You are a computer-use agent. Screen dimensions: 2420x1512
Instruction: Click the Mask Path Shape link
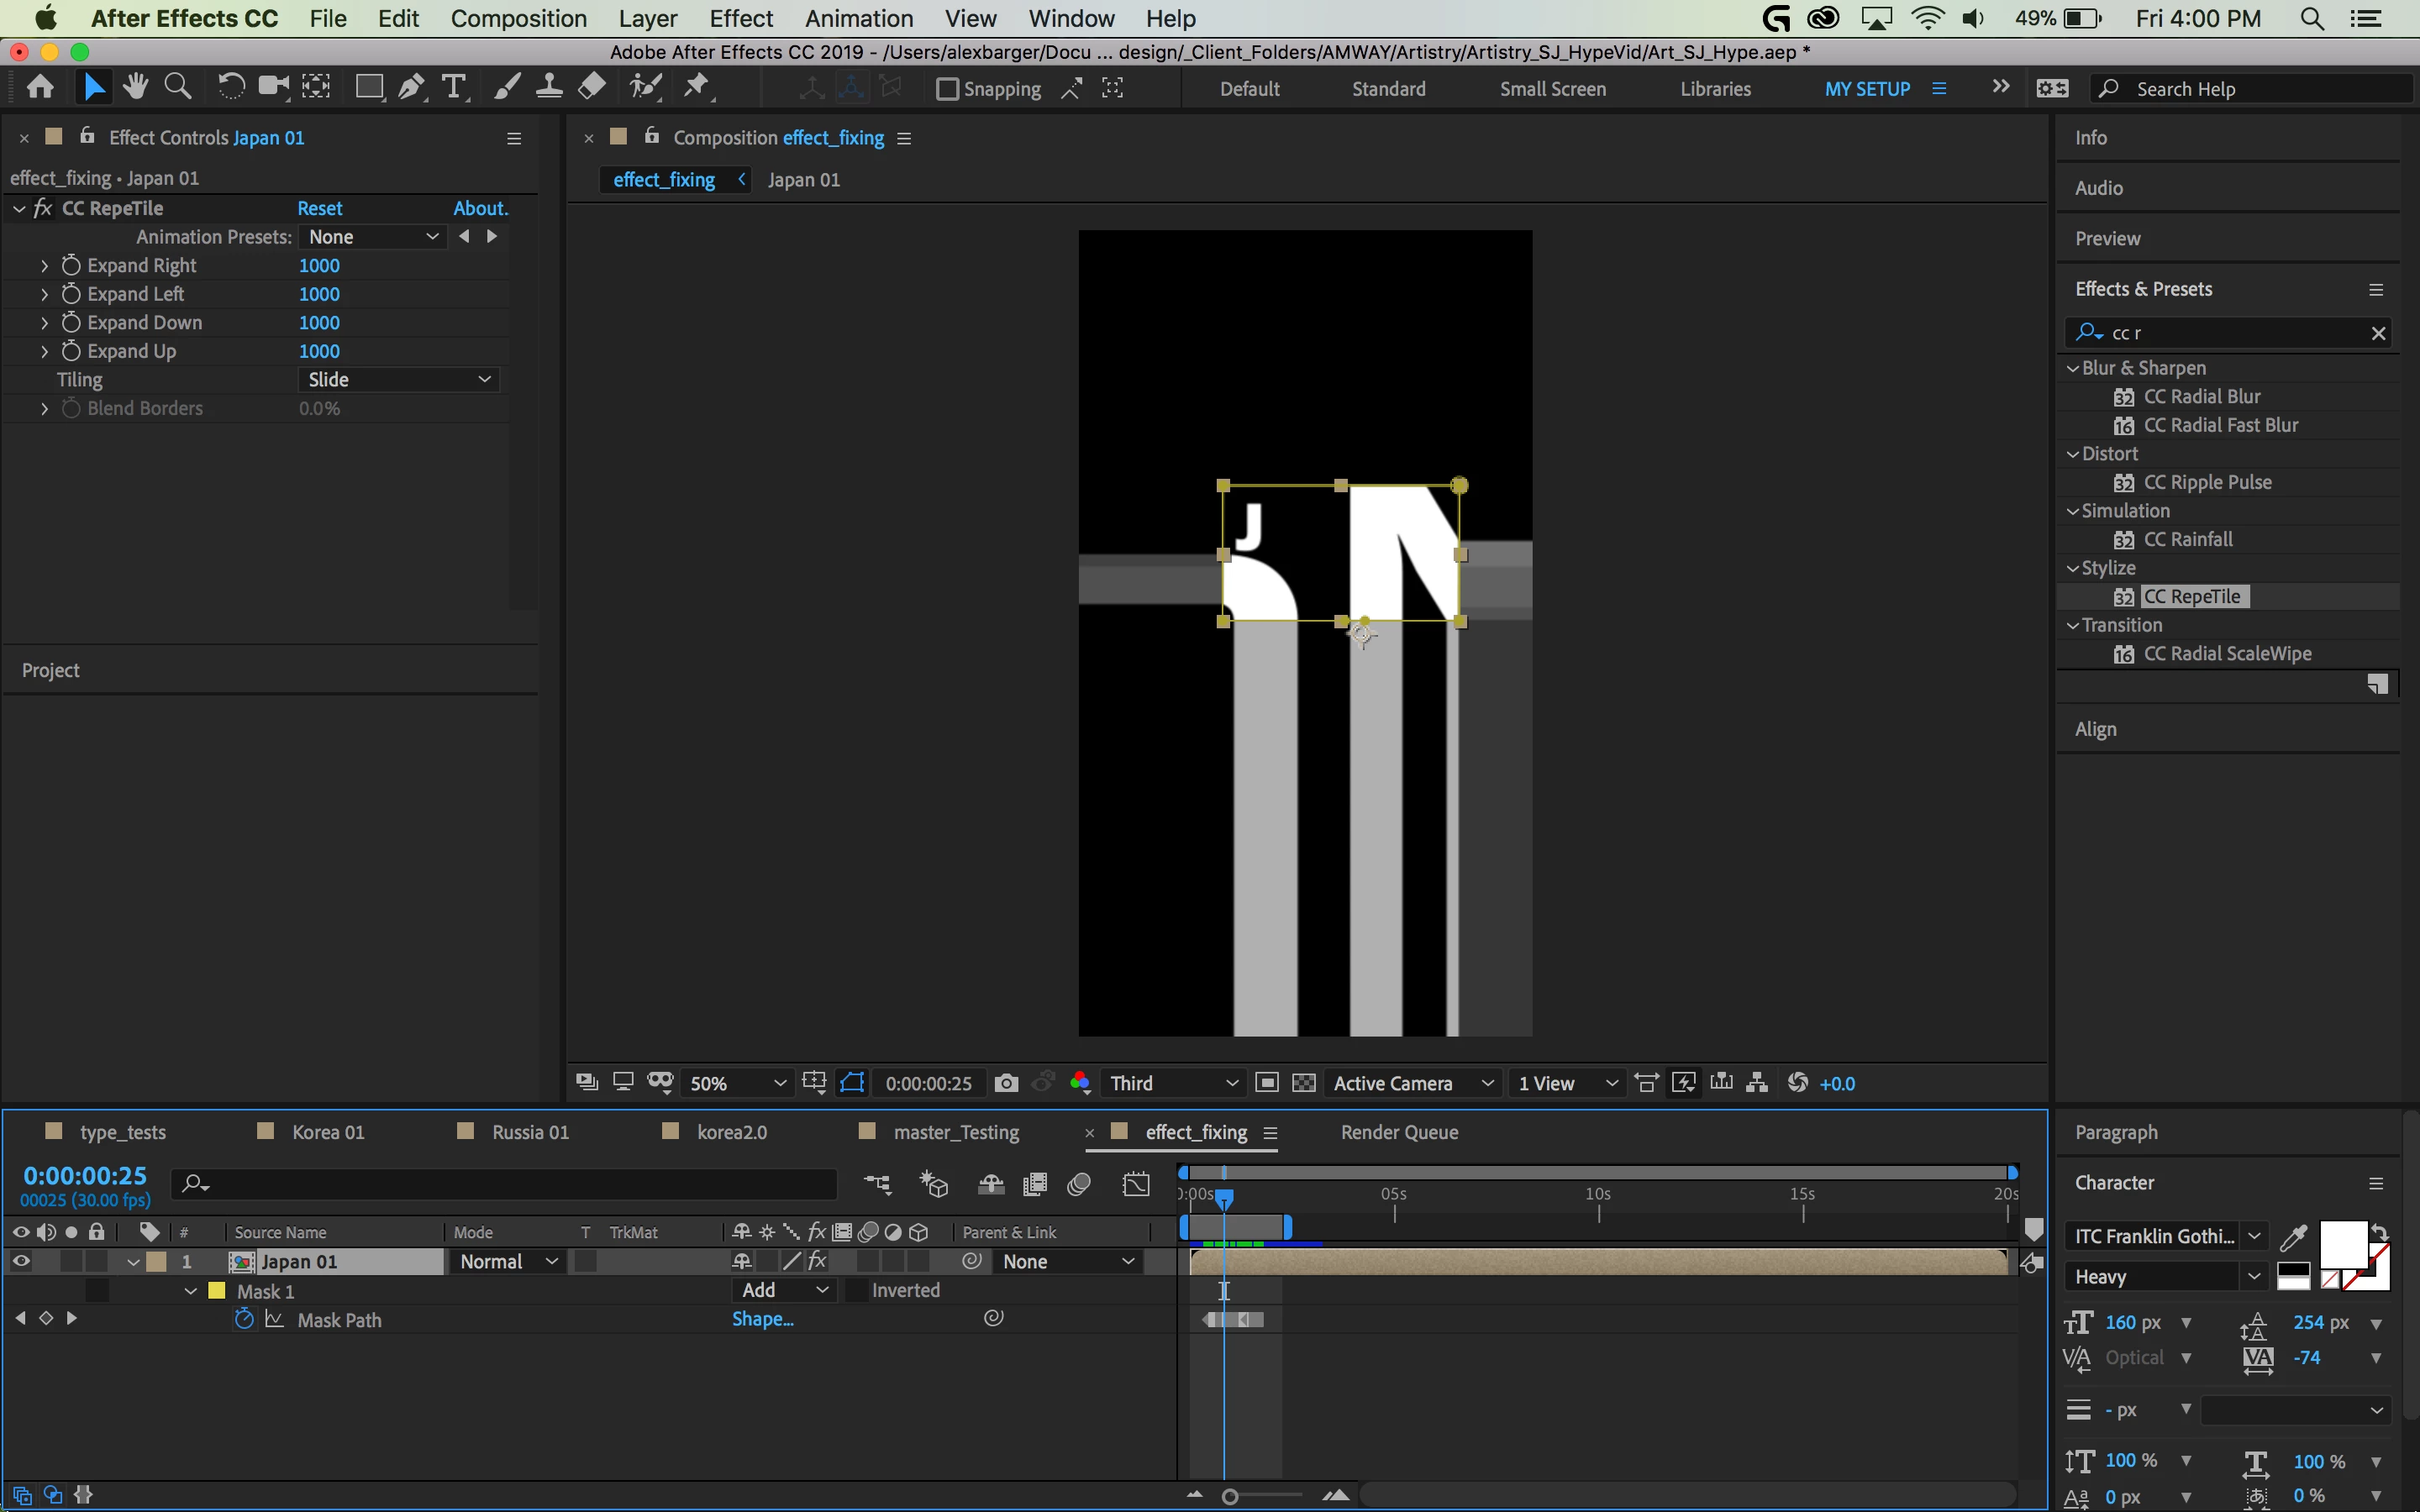(x=762, y=1319)
